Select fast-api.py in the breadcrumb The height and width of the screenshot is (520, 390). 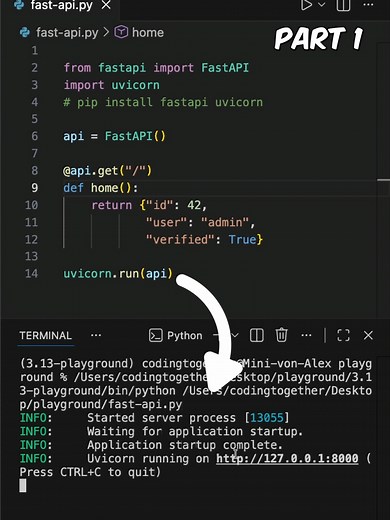click(67, 33)
